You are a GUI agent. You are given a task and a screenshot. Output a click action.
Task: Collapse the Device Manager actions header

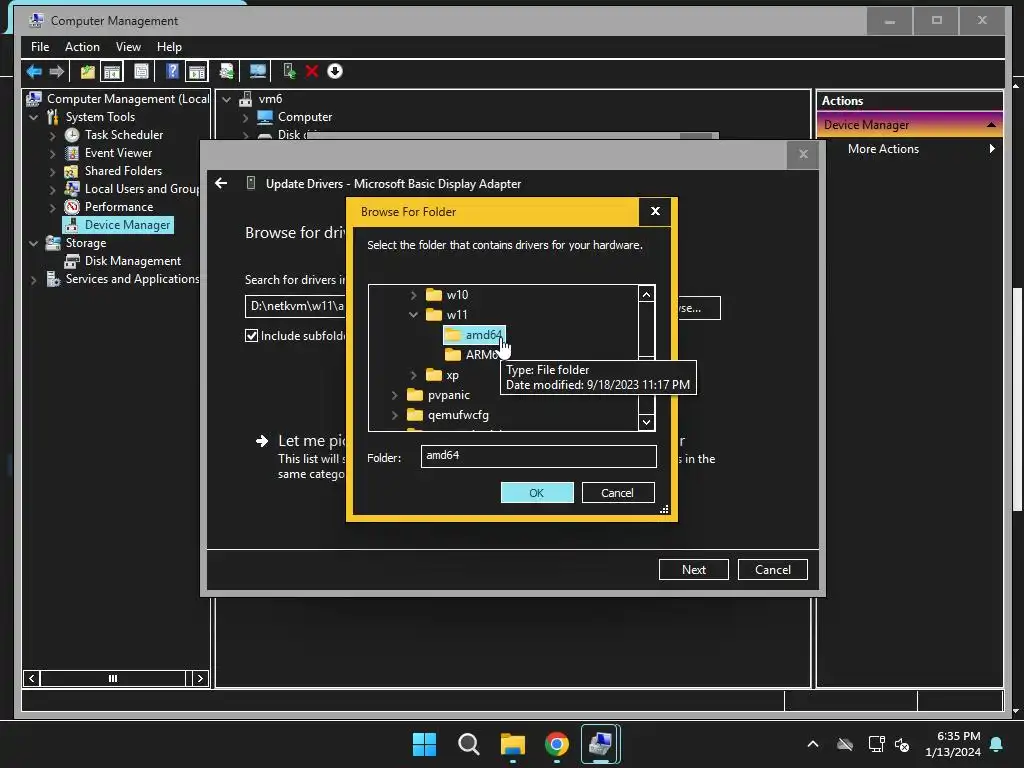991,125
